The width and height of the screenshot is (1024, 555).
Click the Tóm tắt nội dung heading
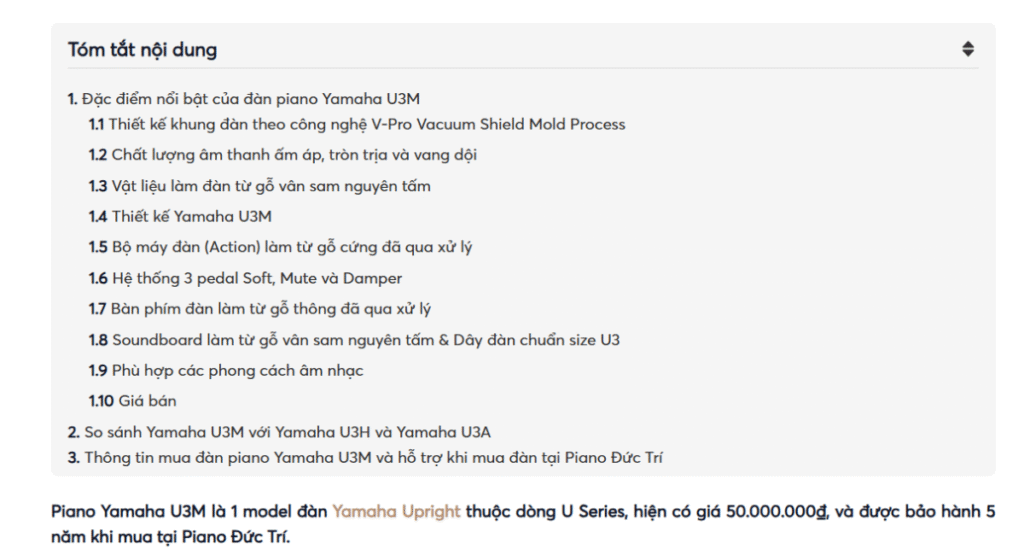coord(142,49)
